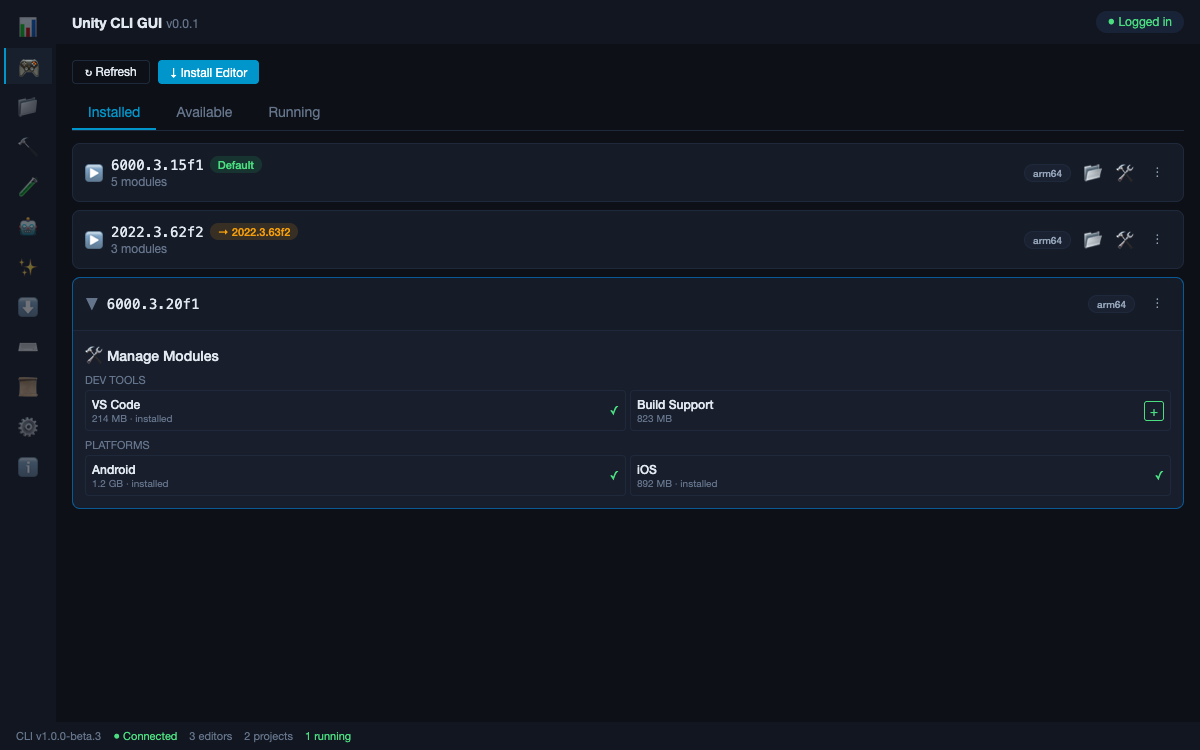Click the Logged in status badge
Image resolution: width=1200 pixels, height=750 pixels.
pos(1140,22)
